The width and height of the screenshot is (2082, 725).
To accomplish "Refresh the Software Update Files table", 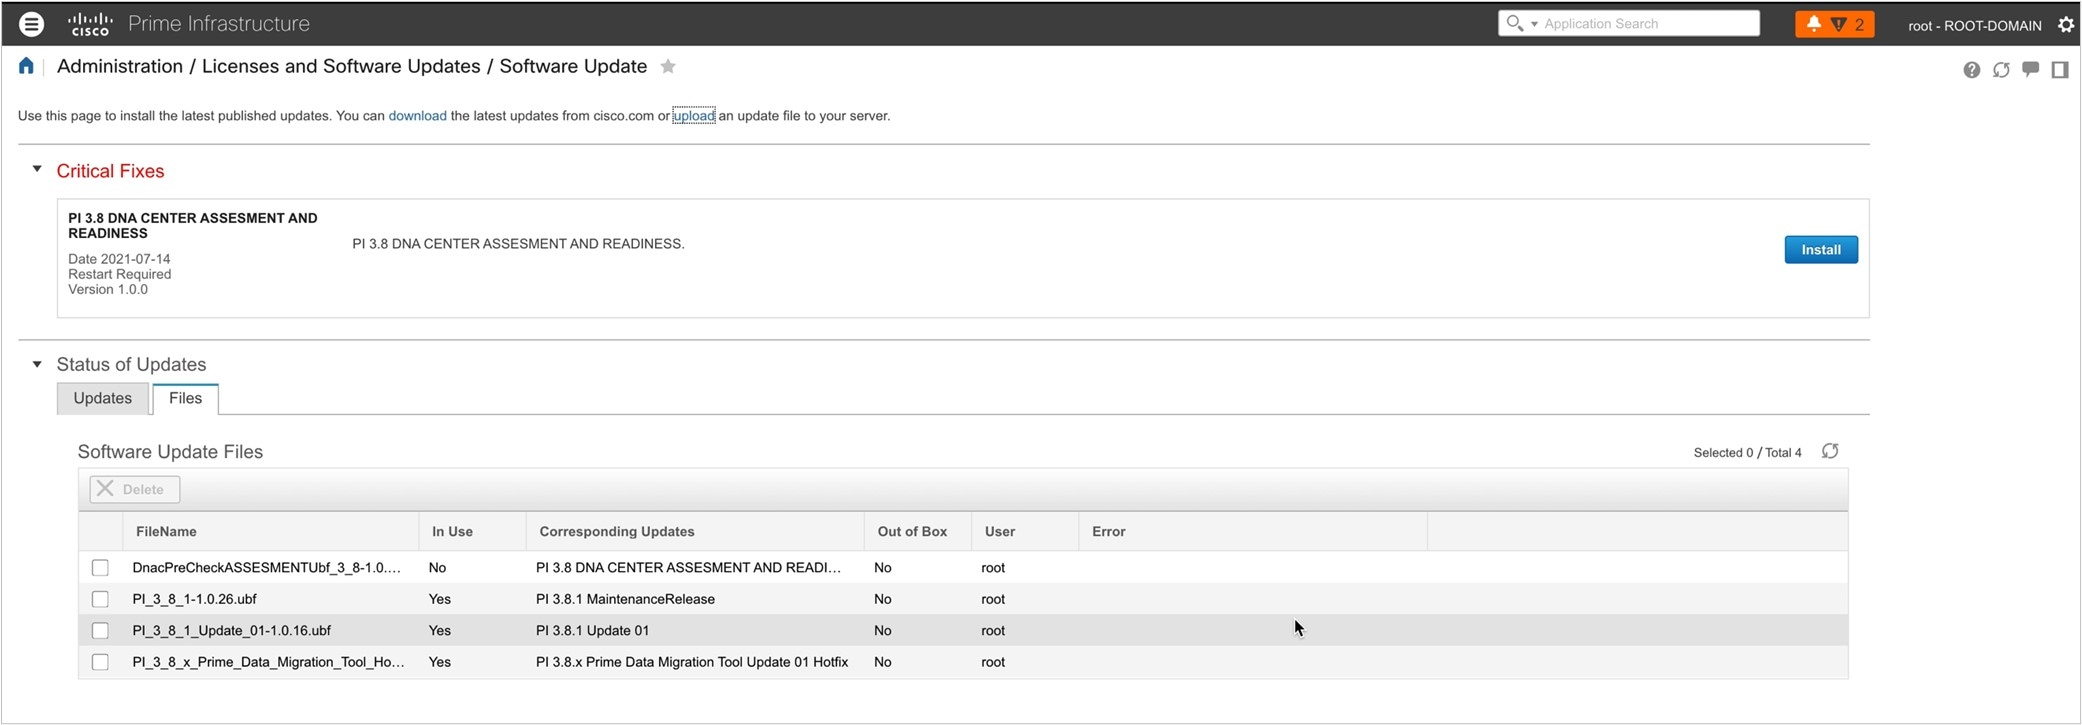I will 1830,451.
